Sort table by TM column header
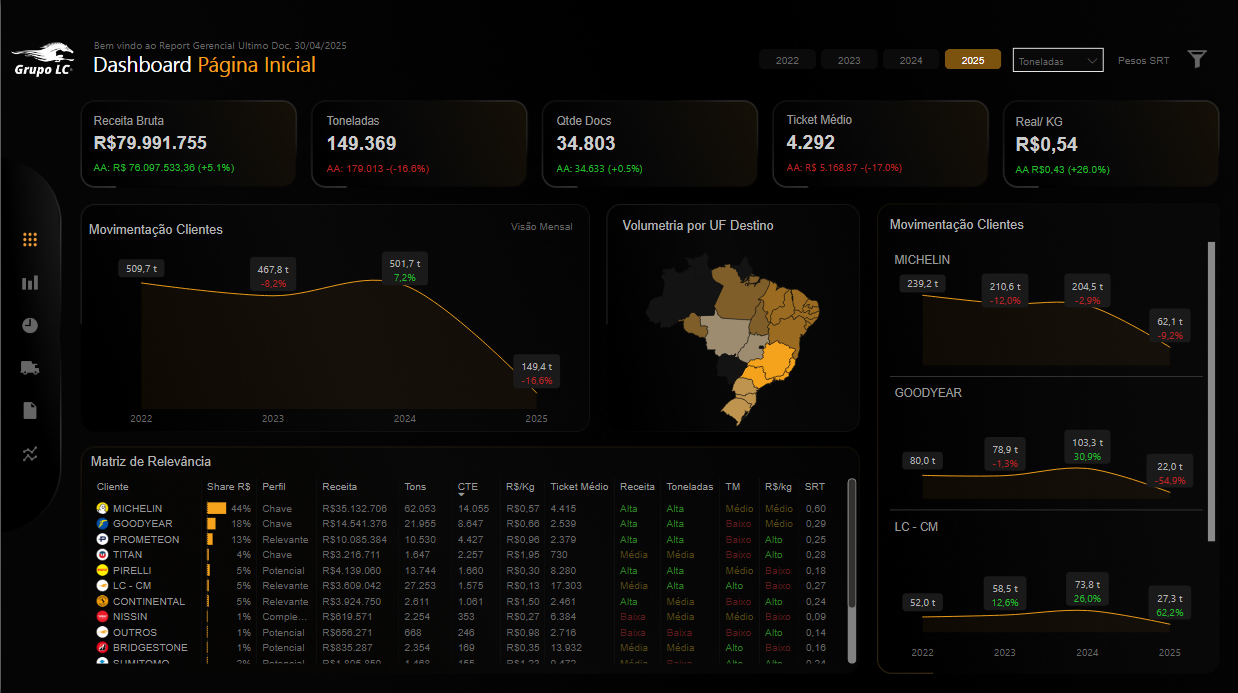 pos(733,487)
